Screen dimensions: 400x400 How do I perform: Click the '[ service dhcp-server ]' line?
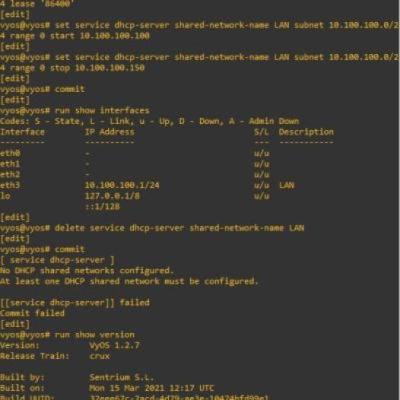57,260
